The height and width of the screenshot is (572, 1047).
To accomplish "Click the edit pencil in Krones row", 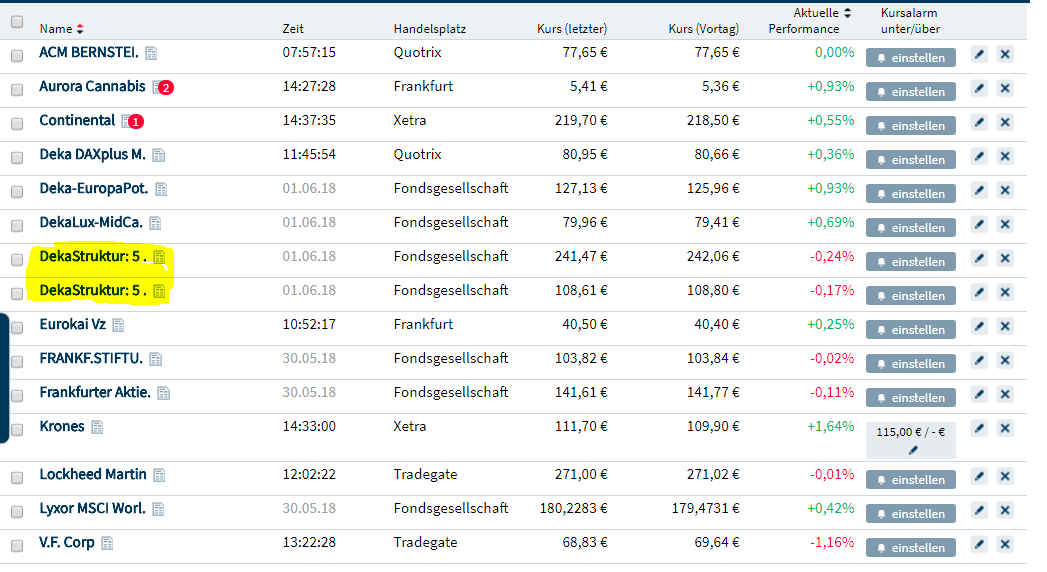I will [979, 428].
